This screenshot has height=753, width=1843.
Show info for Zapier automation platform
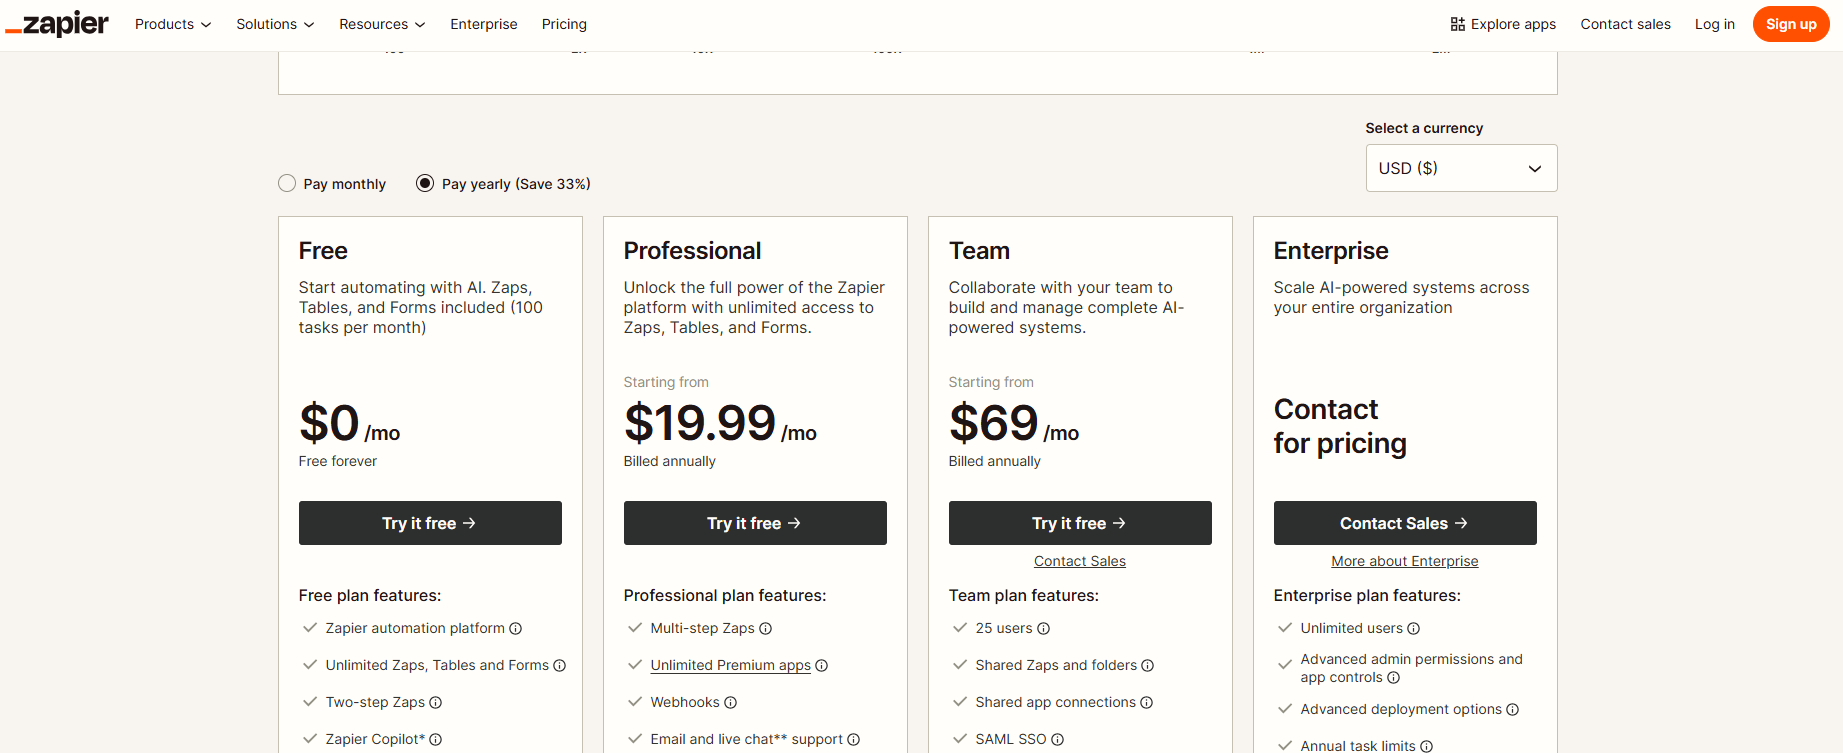pyautogui.click(x=516, y=628)
